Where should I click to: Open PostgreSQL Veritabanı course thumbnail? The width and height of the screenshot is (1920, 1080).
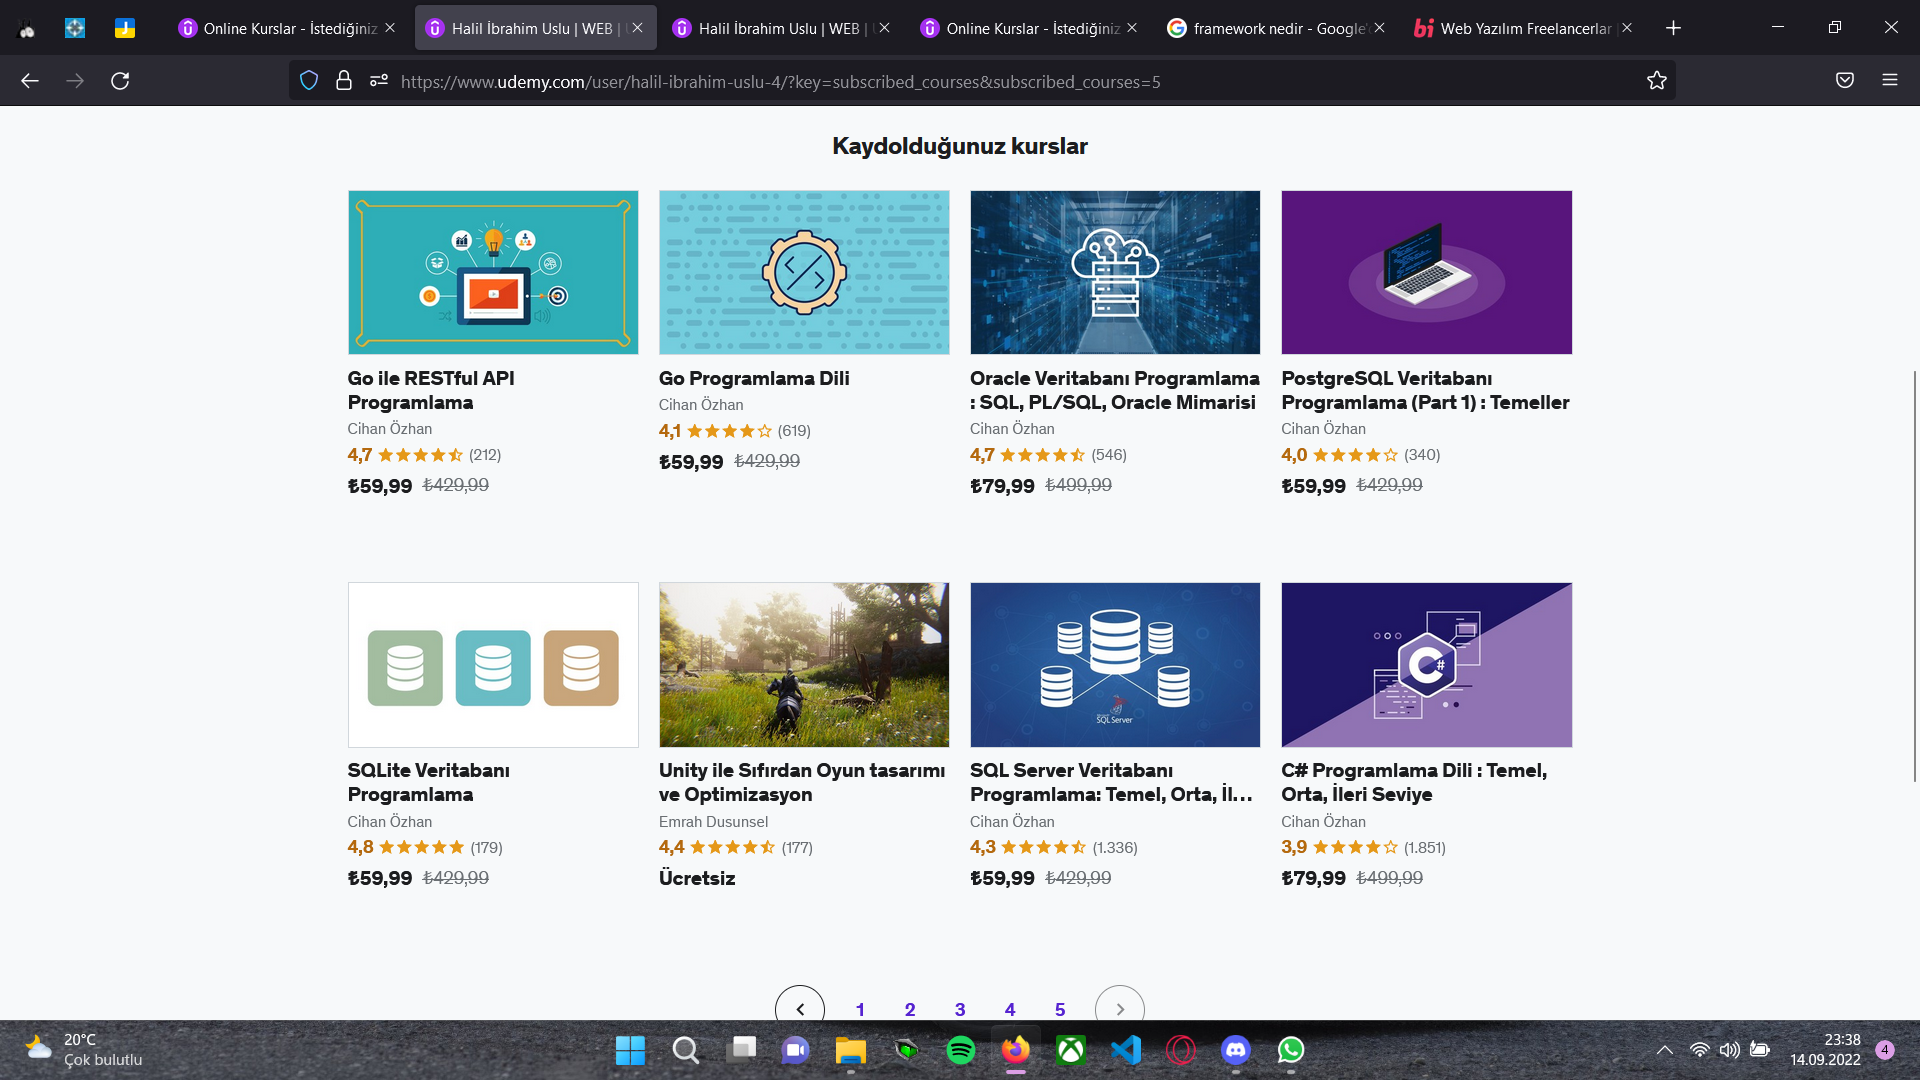pos(1426,272)
